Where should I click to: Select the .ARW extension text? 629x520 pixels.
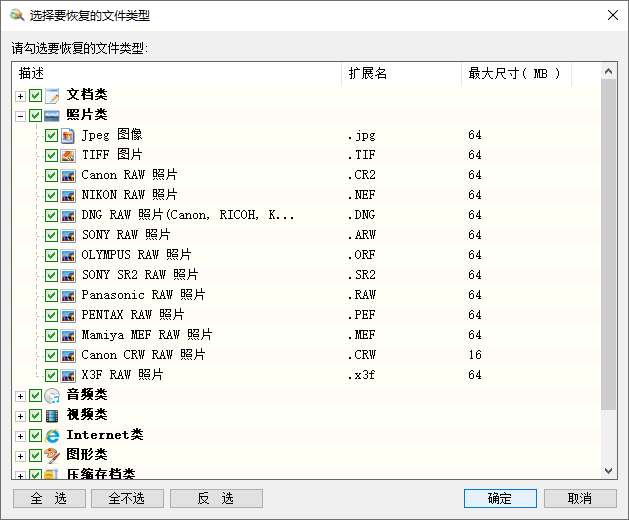point(362,235)
